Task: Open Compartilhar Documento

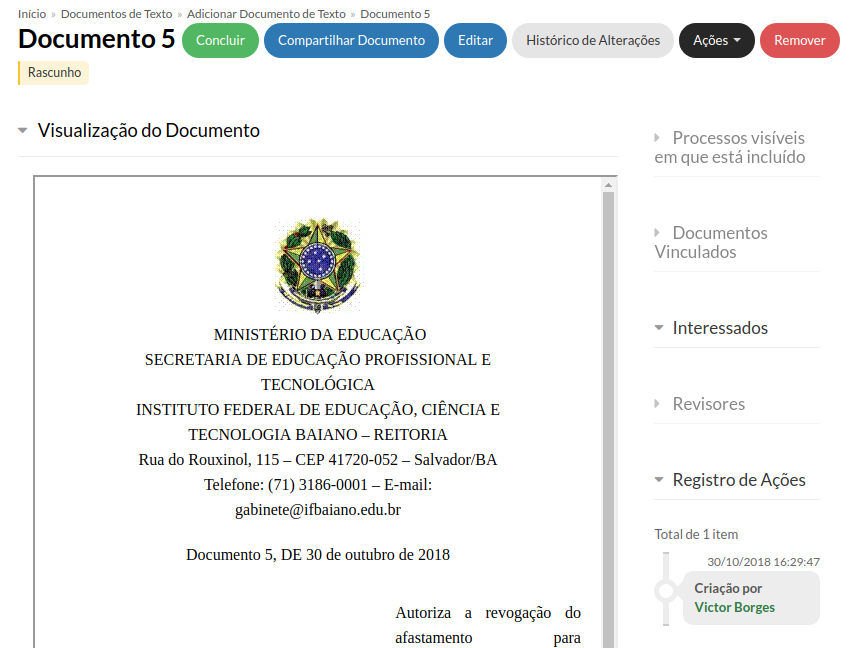Action: [x=351, y=41]
